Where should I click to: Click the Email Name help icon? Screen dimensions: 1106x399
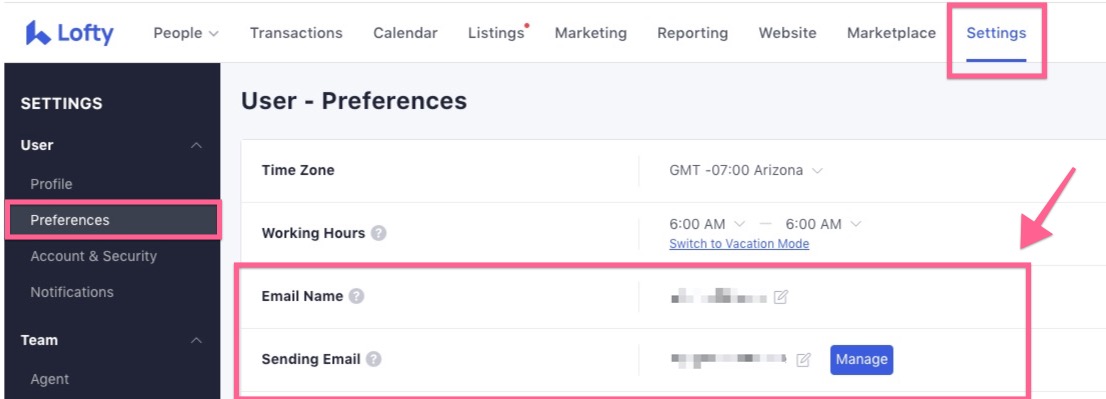click(357, 297)
